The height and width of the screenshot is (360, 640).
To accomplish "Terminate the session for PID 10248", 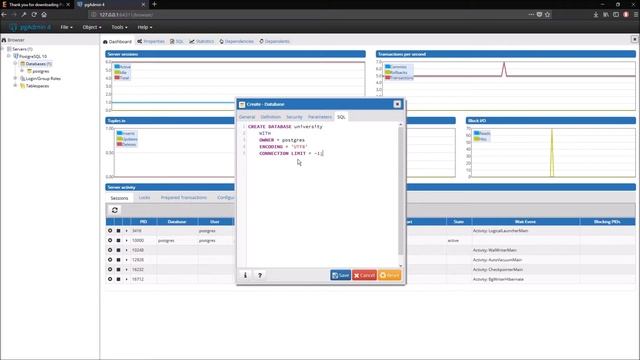I will point(118,250).
